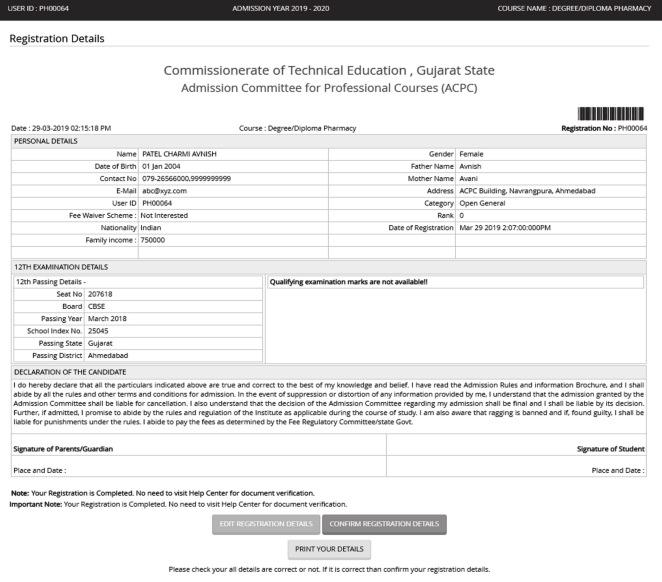Click family income value 750000

pyautogui.click(x=153, y=240)
